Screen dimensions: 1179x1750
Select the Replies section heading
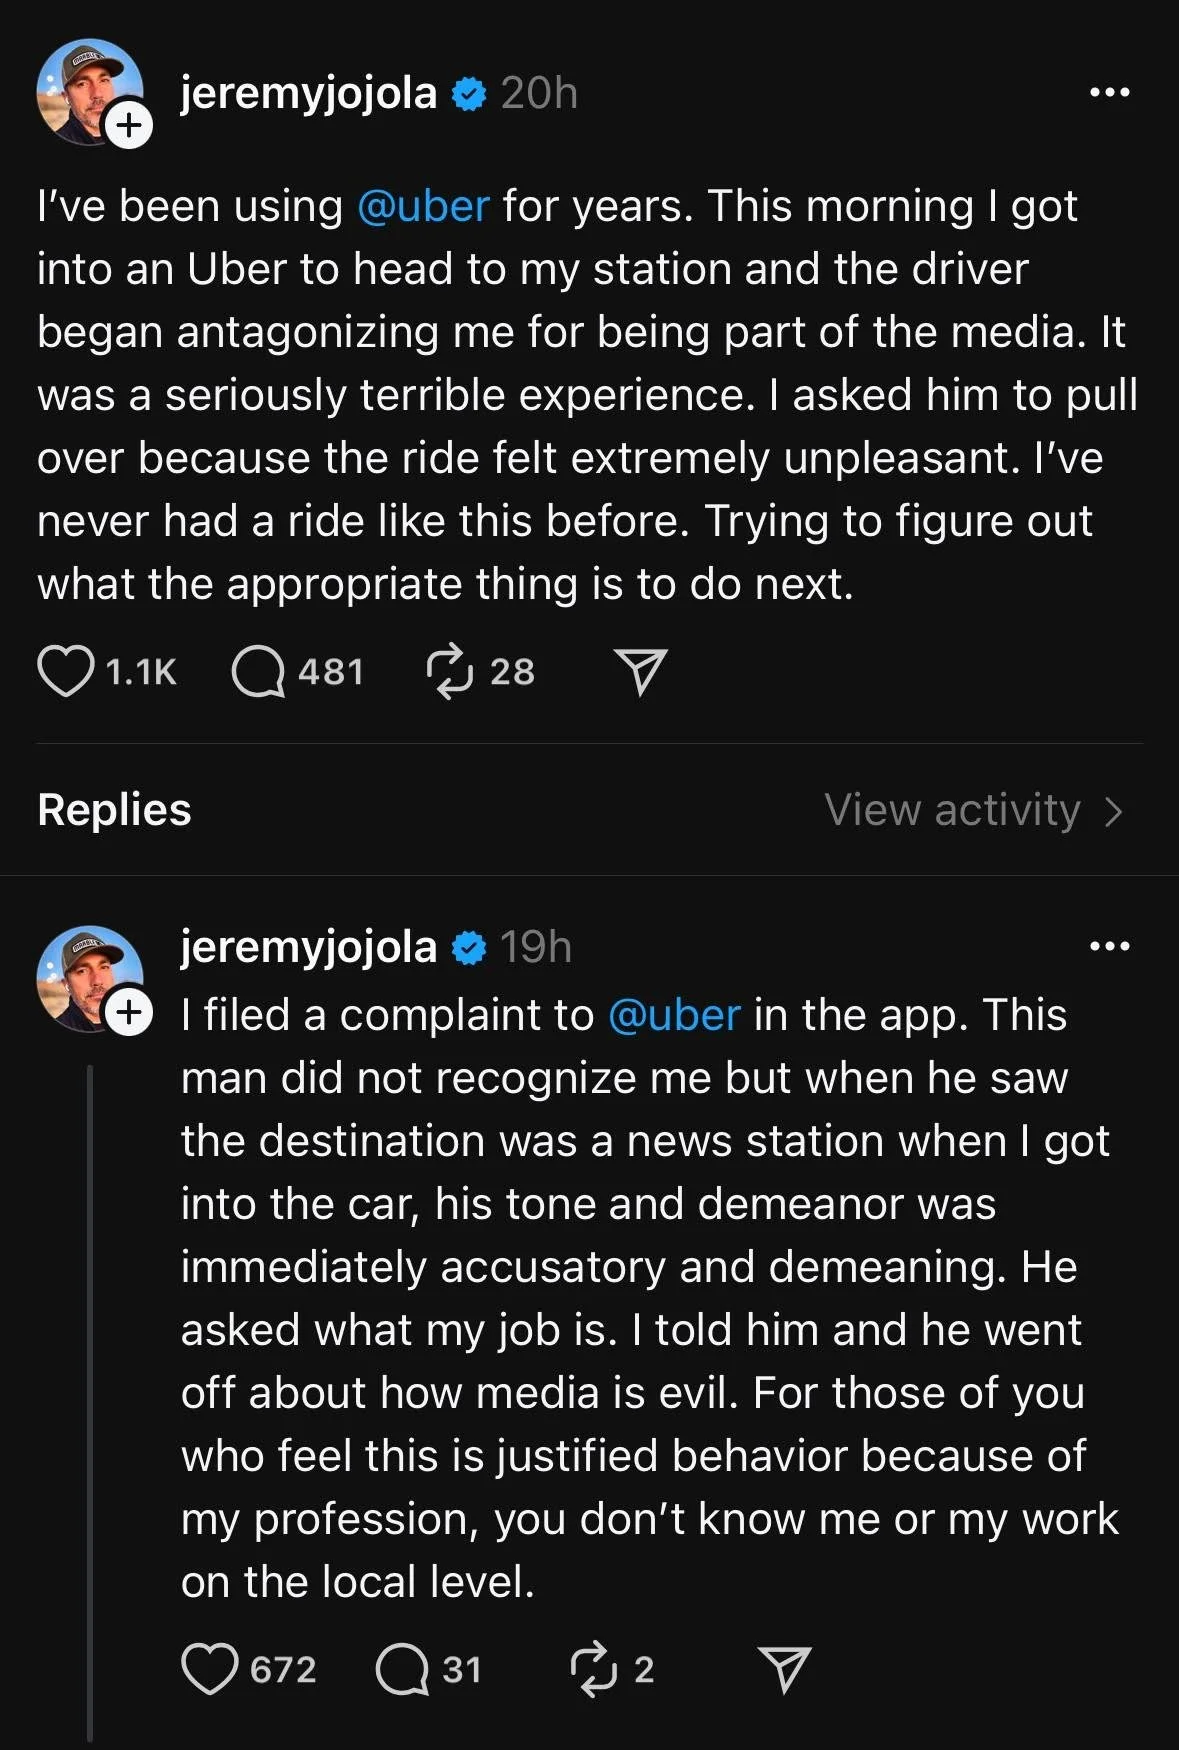[x=114, y=810]
